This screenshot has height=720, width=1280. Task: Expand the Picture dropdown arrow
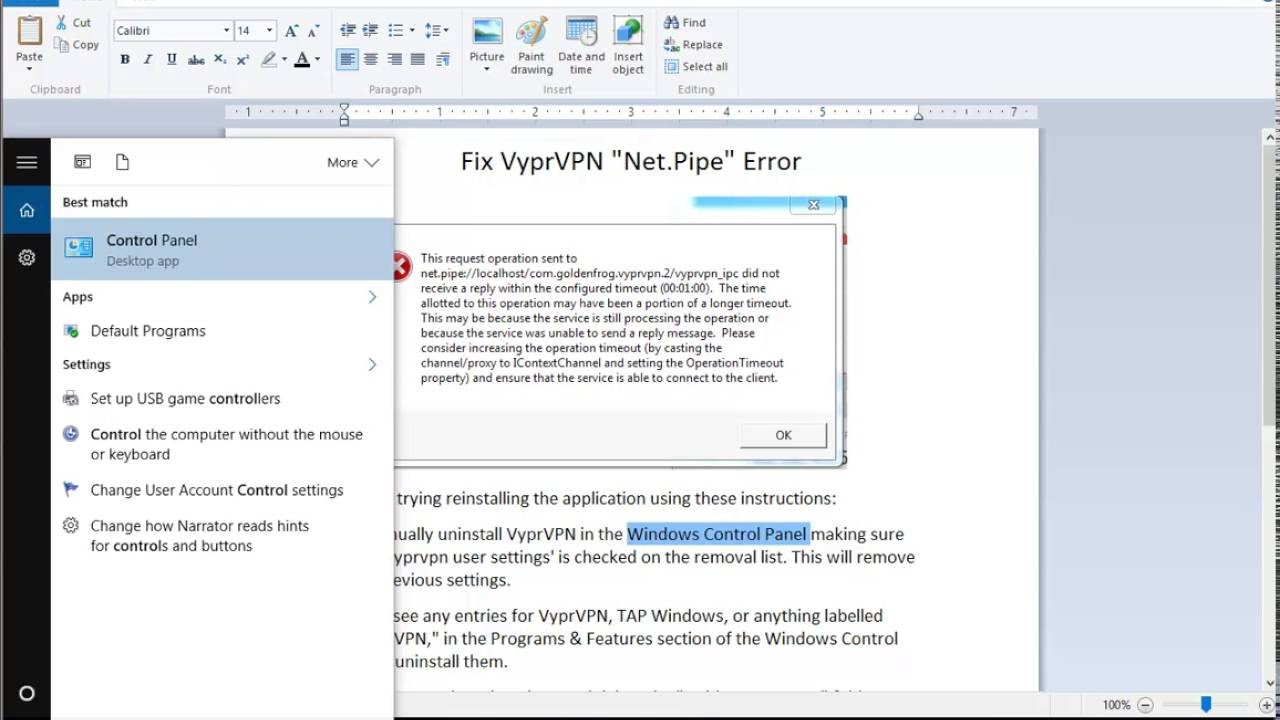pos(487,70)
